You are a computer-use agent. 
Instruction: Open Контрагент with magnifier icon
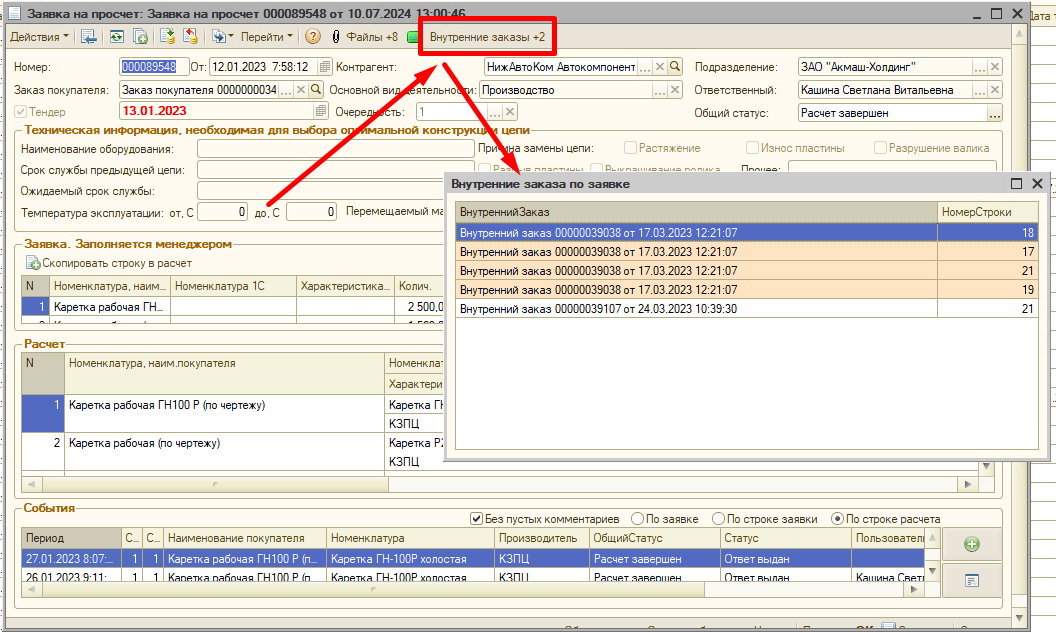coord(675,67)
